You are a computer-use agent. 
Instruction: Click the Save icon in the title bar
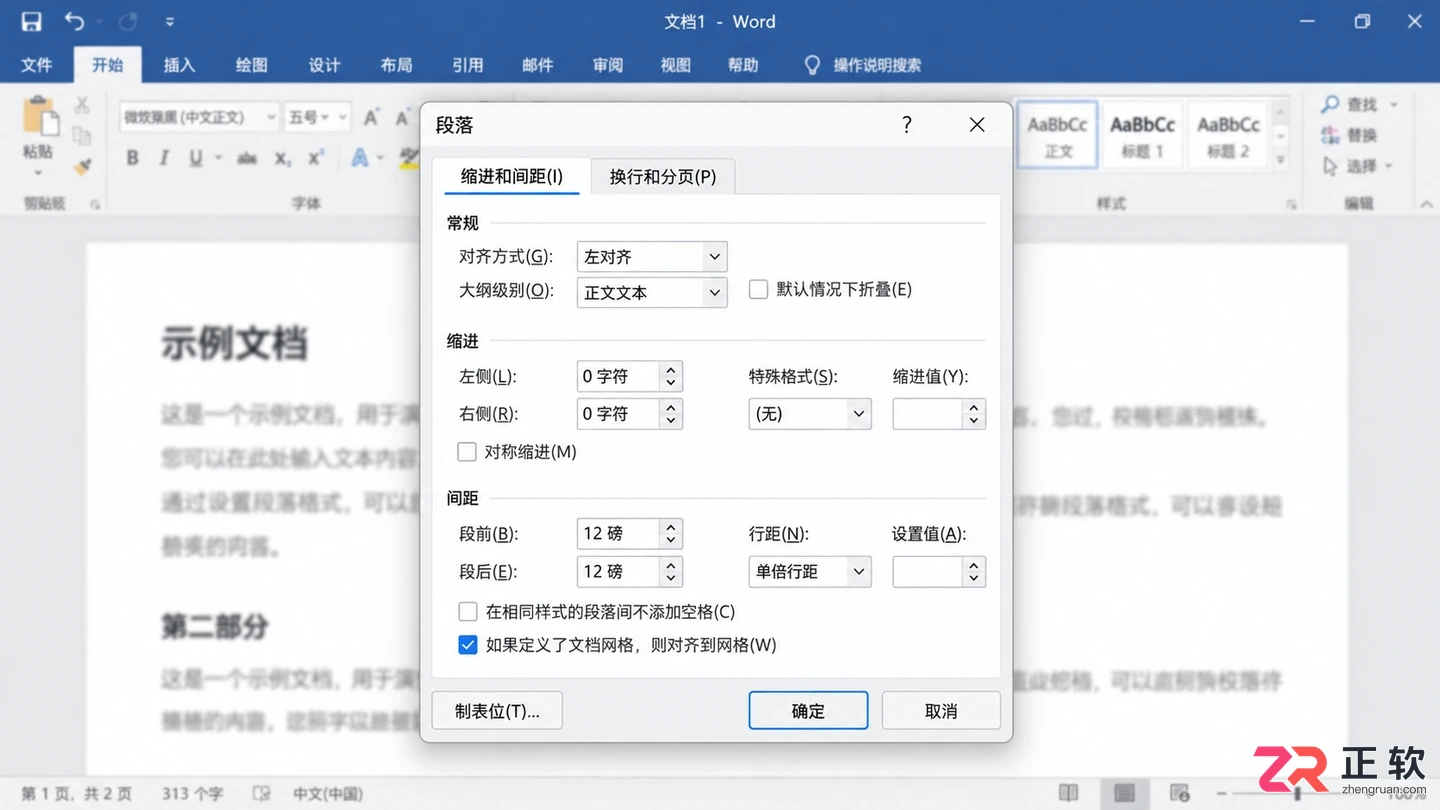coord(31,21)
